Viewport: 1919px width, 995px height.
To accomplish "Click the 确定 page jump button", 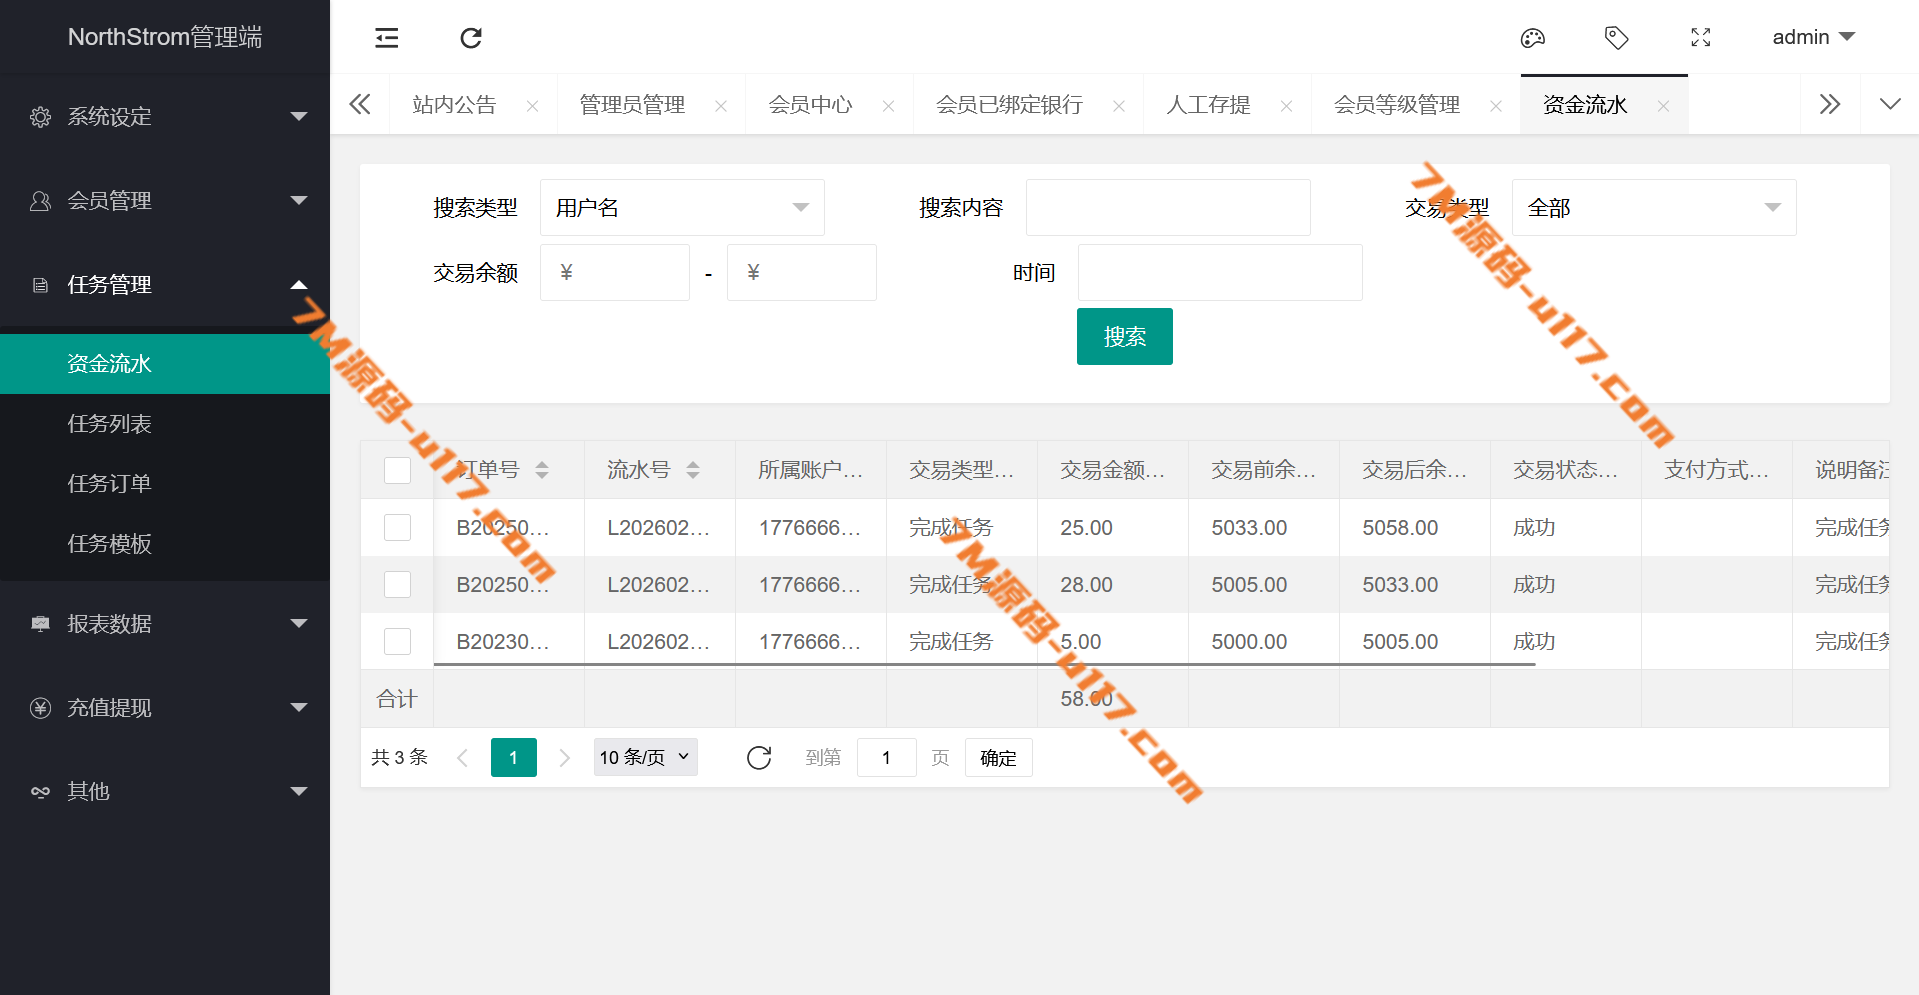I will 998,758.
